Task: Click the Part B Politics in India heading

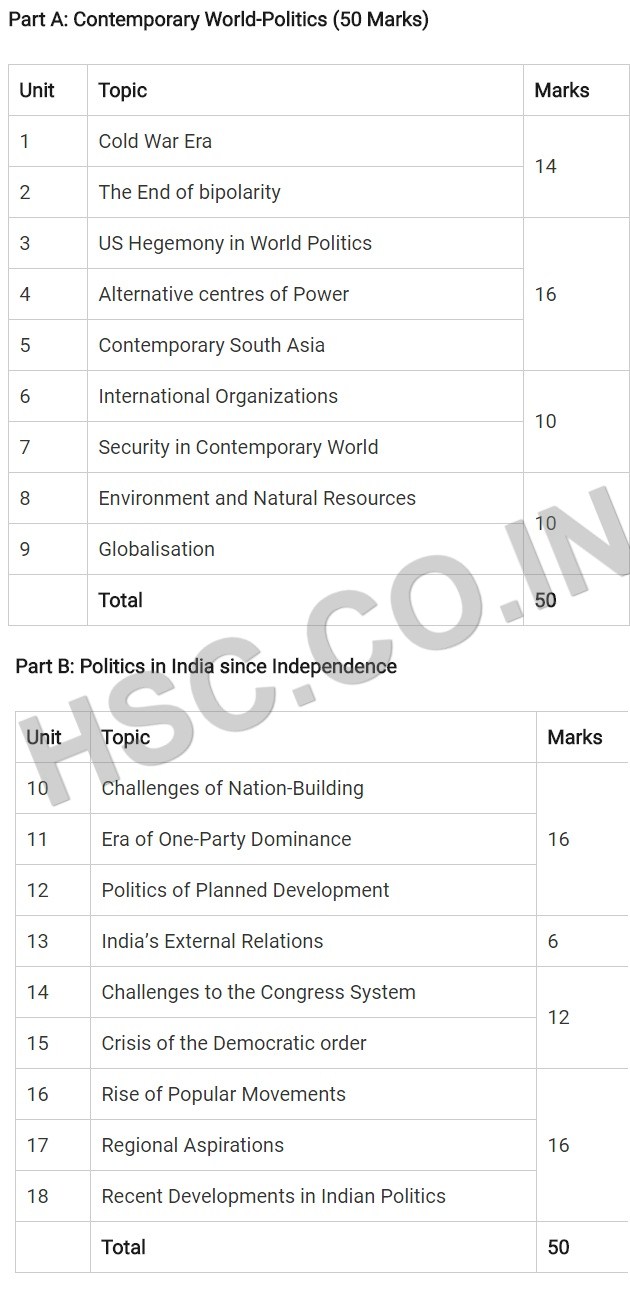Action: (206, 666)
